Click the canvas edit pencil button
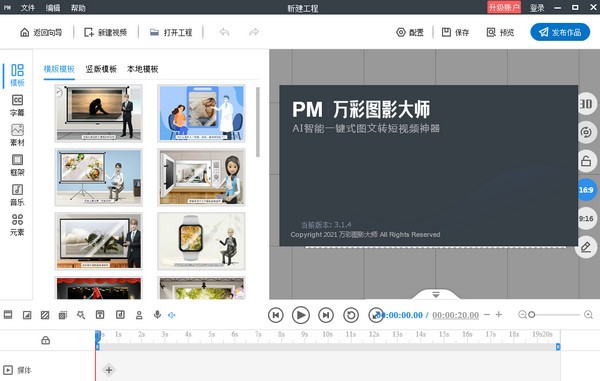This screenshot has height=381, width=600. (586, 247)
